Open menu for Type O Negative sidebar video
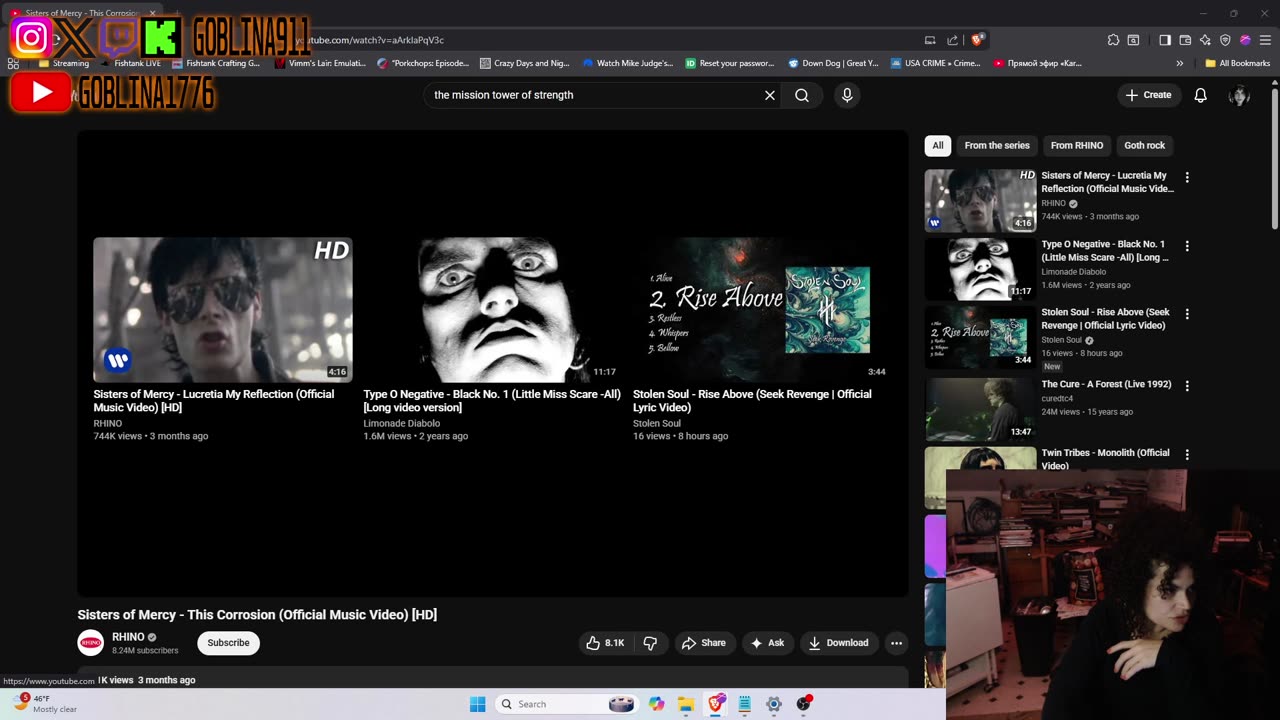 click(1187, 246)
